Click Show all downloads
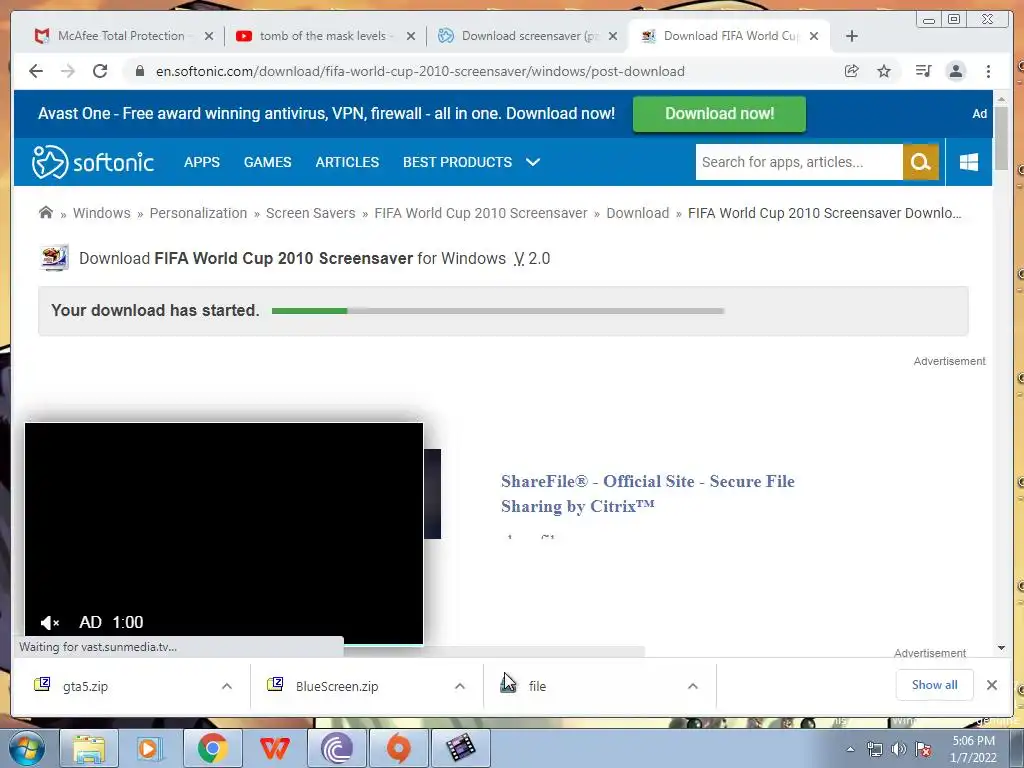1024x768 pixels. pyautogui.click(x=935, y=685)
